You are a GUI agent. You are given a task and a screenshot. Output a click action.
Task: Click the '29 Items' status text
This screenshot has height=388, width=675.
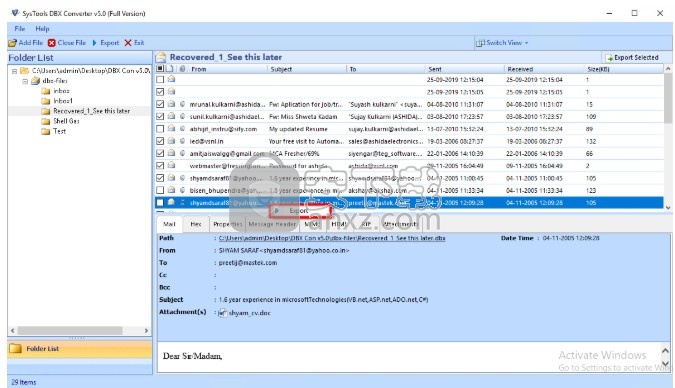(24, 382)
